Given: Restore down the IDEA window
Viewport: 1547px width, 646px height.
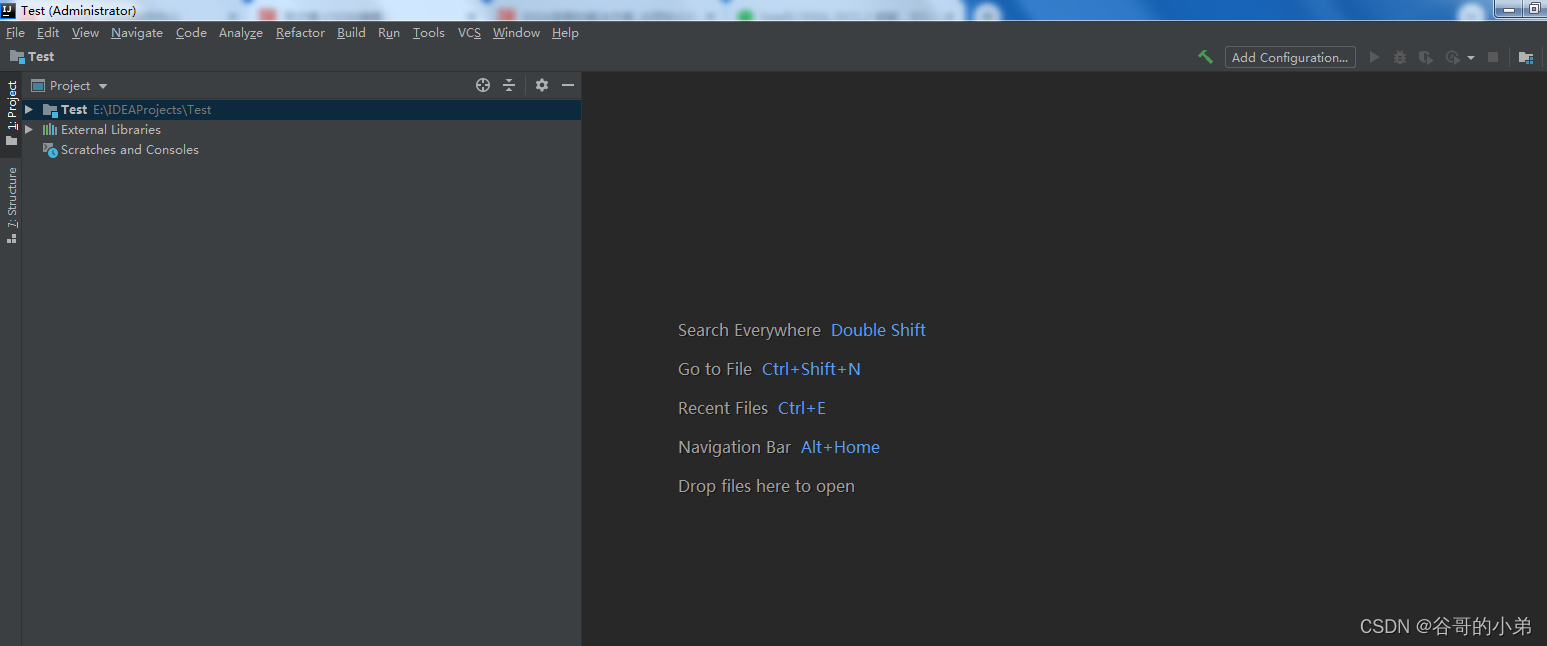Looking at the screenshot, I should (x=1535, y=9).
